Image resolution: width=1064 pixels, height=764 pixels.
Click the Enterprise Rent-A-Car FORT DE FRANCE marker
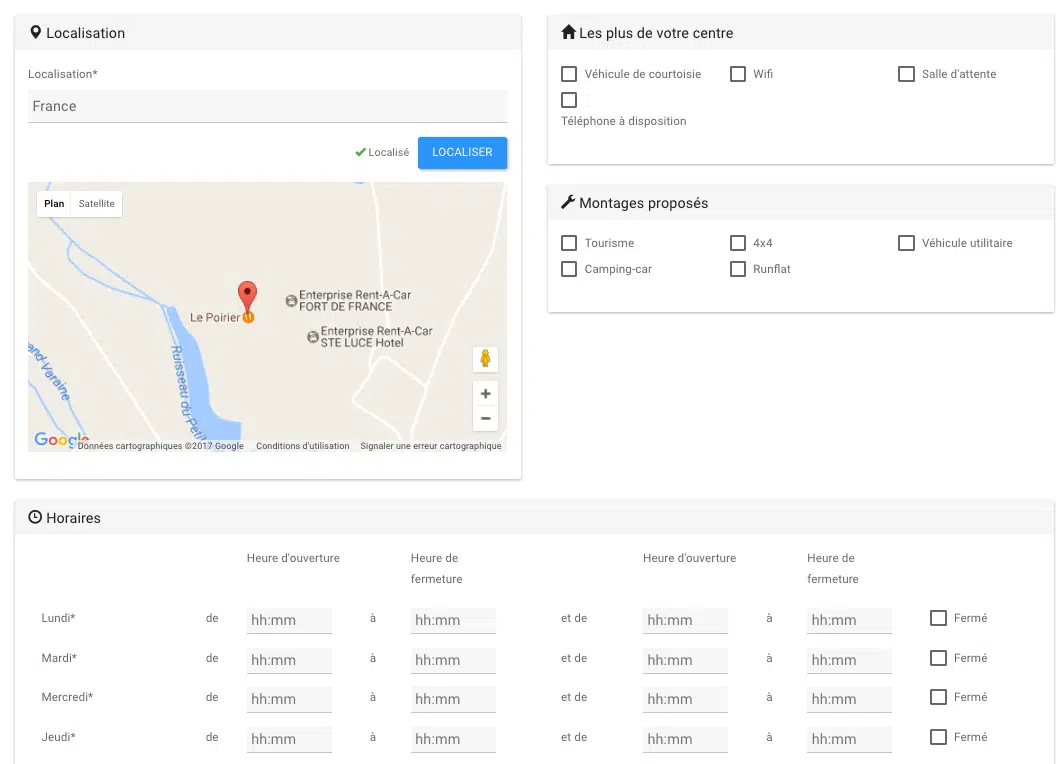[x=292, y=300]
